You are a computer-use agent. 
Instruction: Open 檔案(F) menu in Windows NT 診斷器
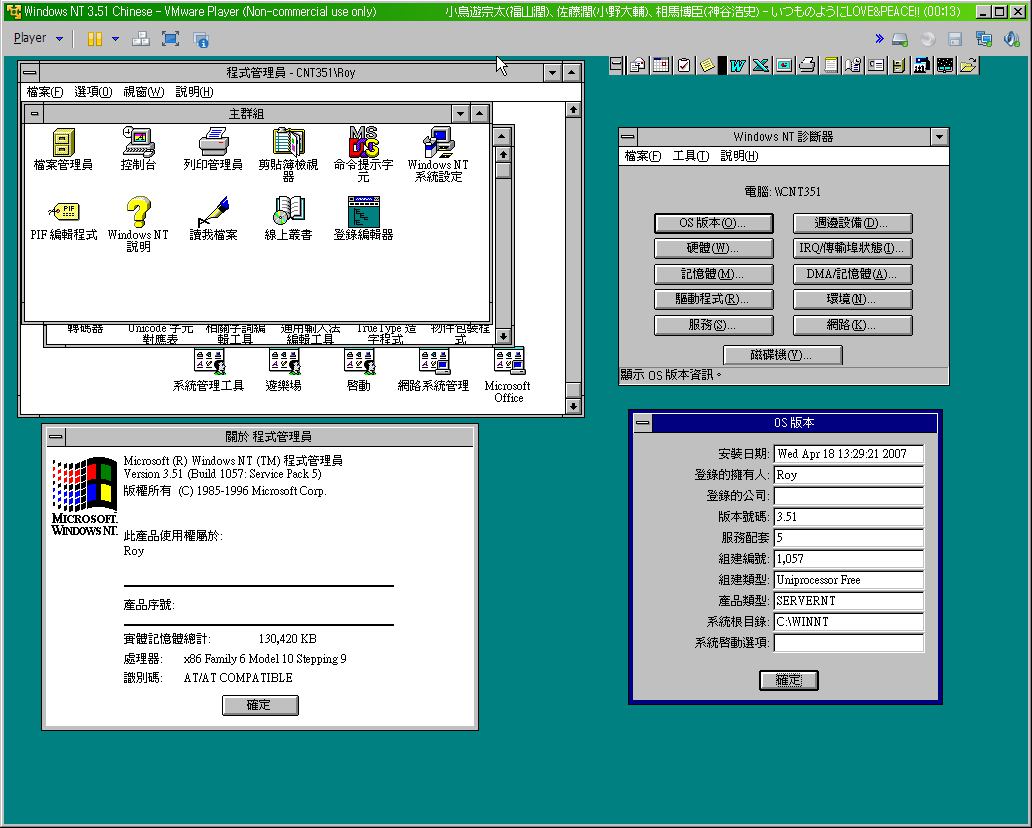(x=643, y=155)
